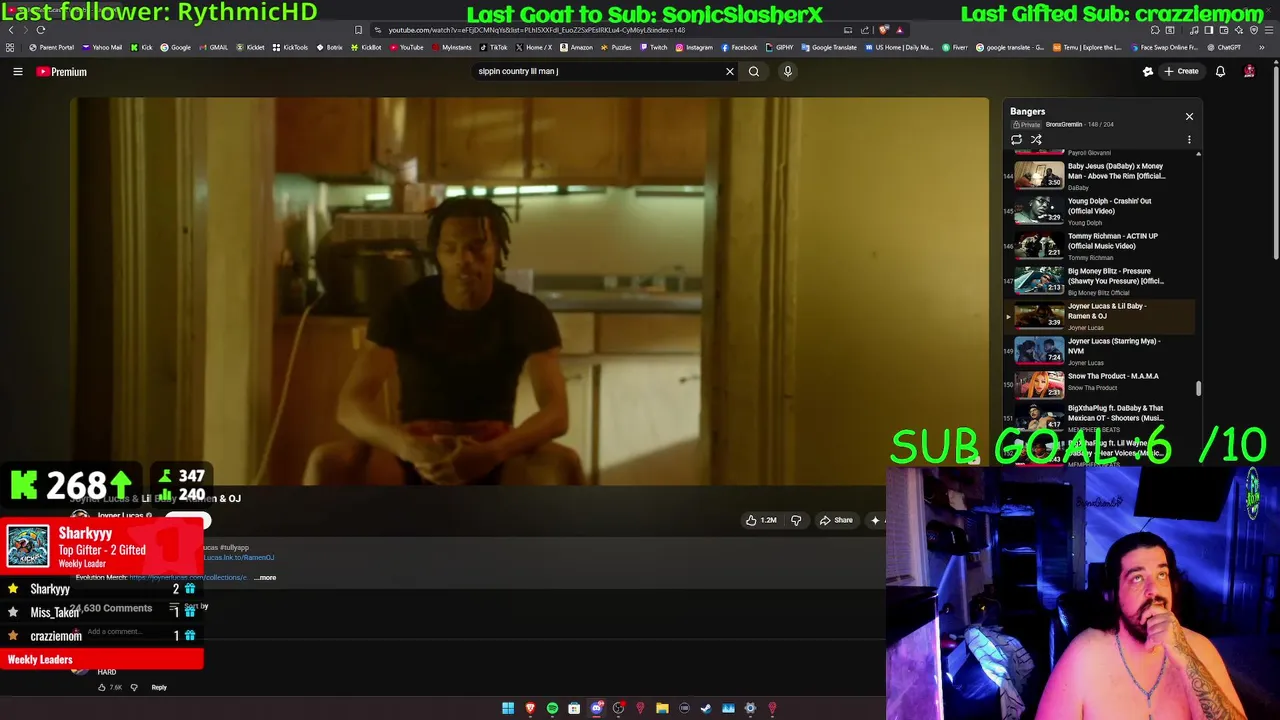Open the YouTube guide hamburger menu
This screenshot has height=720, width=1280.
(x=17, y=71)
